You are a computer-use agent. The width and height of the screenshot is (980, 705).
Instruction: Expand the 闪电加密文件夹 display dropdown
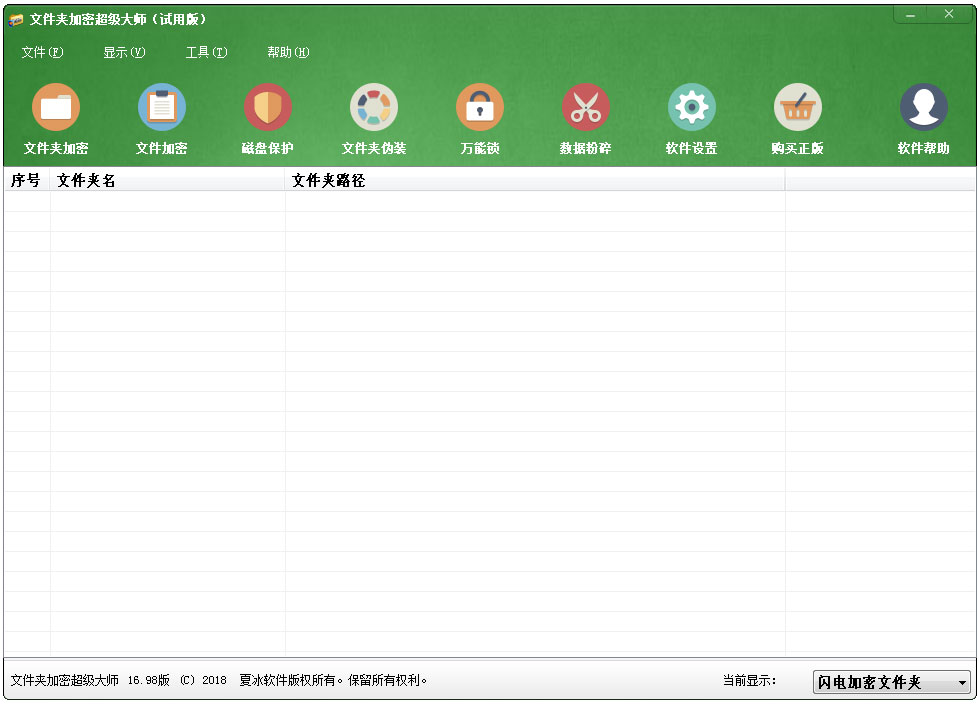coord(962,683)
